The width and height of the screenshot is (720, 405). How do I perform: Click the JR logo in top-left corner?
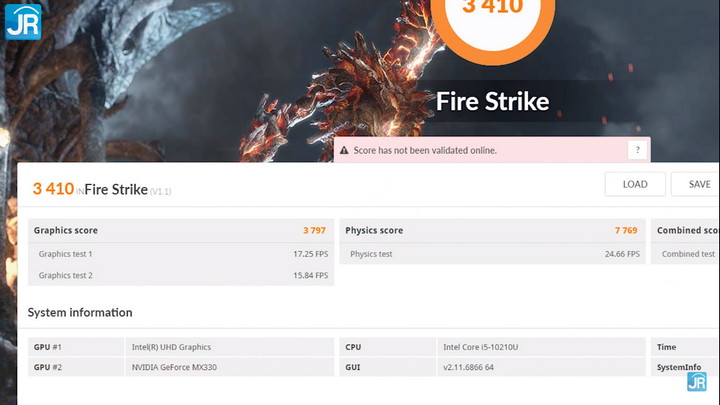click(x=23, y=22)
